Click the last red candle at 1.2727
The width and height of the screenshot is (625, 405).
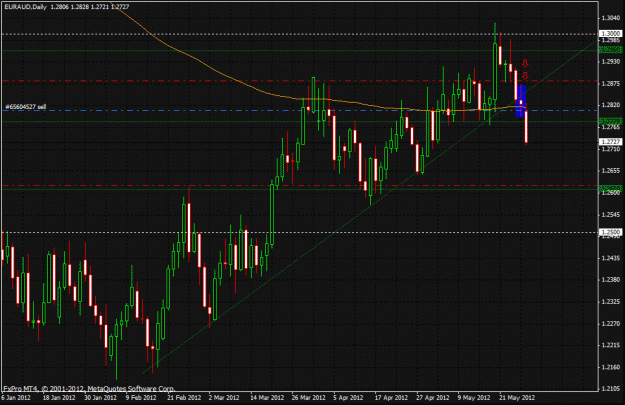click(x=526, y=126)
